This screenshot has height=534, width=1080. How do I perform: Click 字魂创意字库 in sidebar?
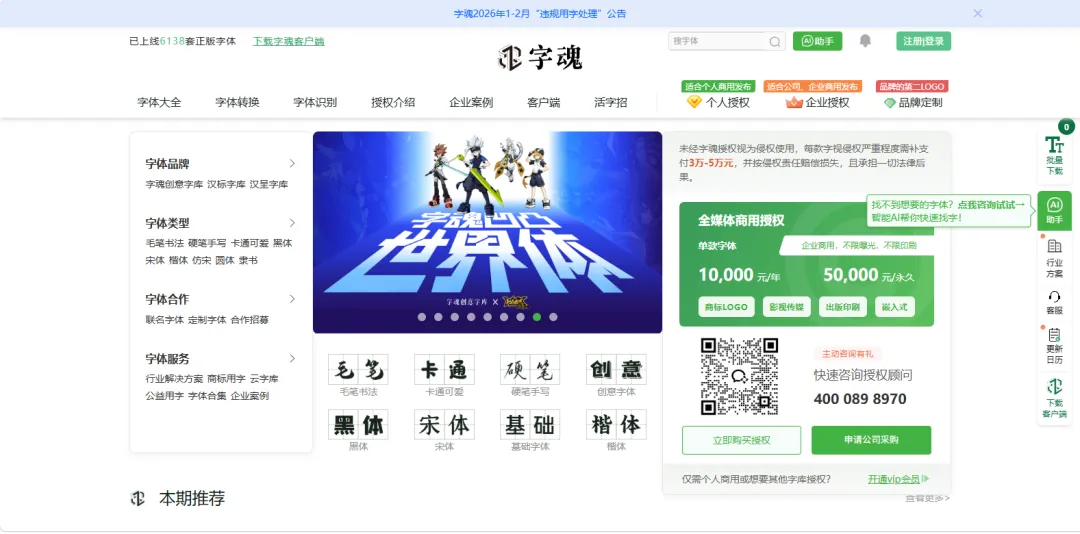pyautogui.click(x=174, y=184)
